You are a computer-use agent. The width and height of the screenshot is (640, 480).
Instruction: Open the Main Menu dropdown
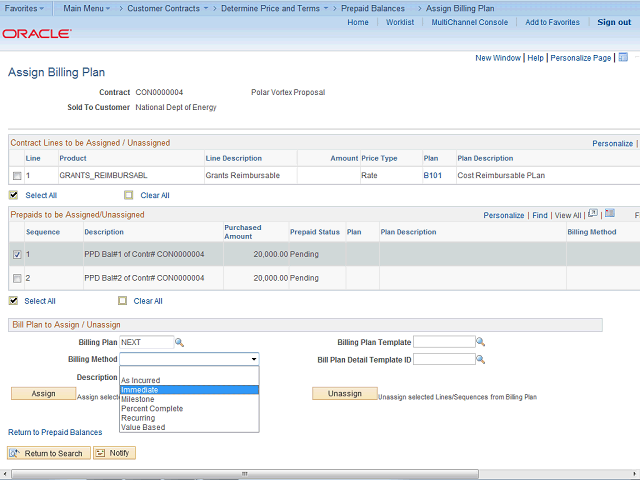[x=86, y=8]
